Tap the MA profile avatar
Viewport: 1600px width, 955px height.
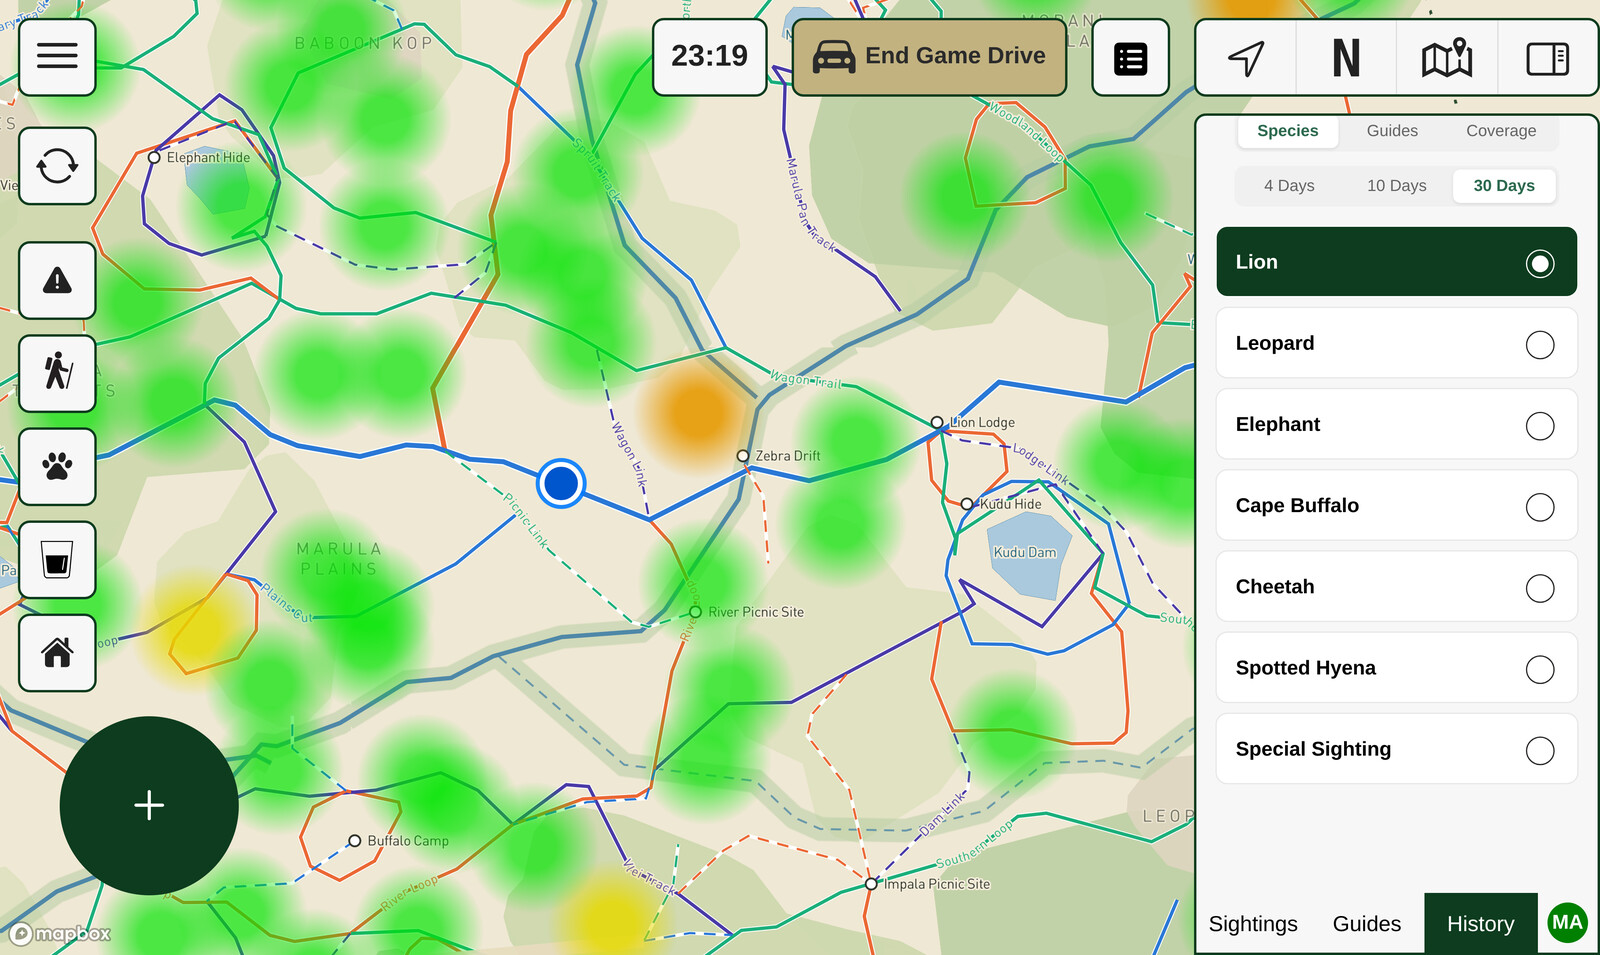pos(1567,922)
